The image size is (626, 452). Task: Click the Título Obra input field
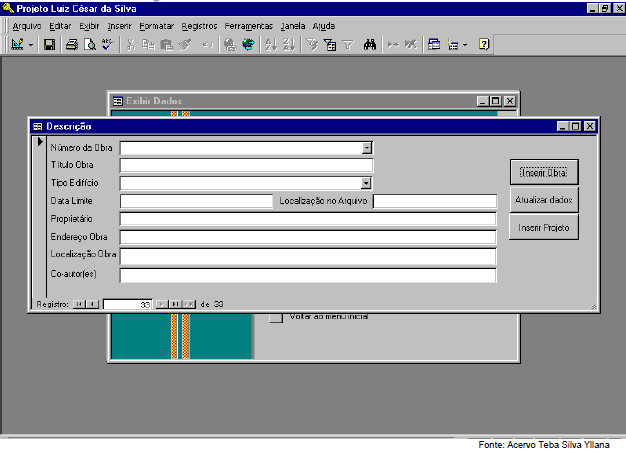pyautogui.click(x=246, y=165)
